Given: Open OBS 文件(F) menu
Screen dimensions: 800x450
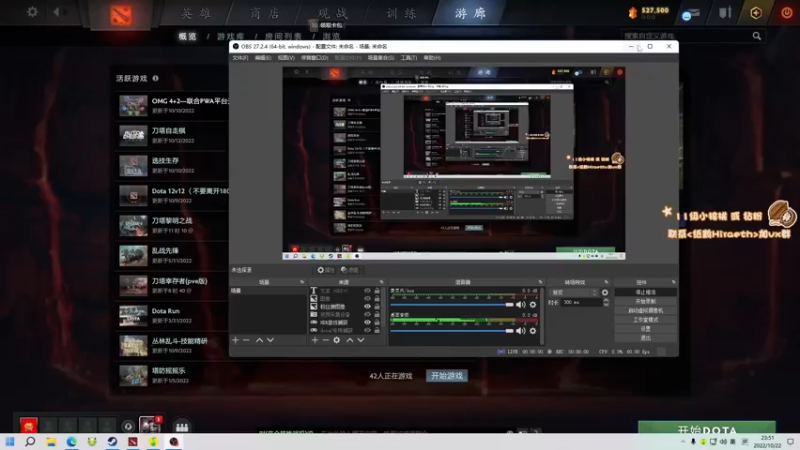Looking at the screenshot, I should click(x=240, y=58).
